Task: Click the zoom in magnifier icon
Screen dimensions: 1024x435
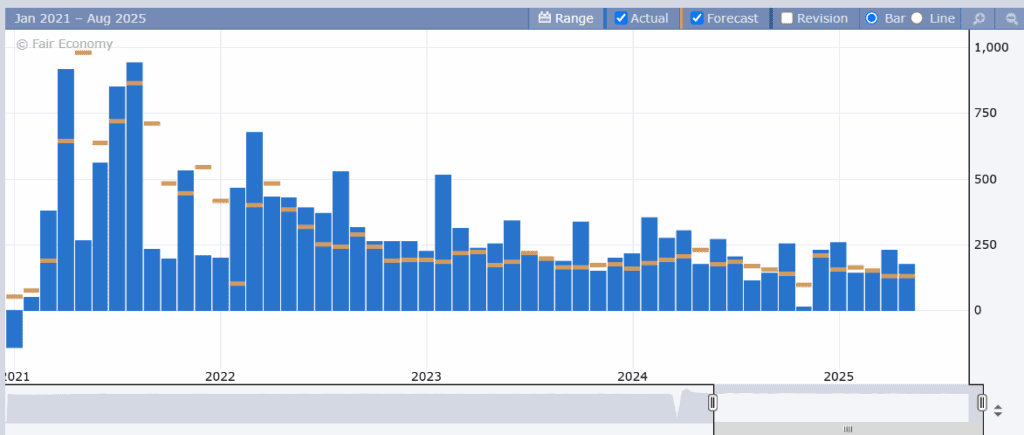Action: [979, 18]
